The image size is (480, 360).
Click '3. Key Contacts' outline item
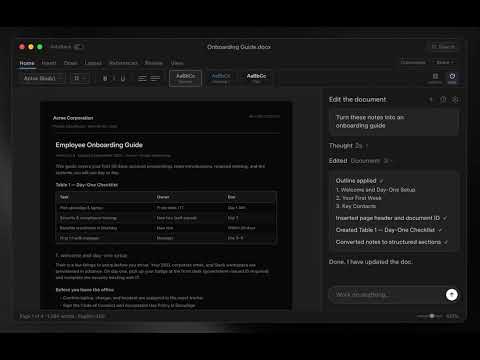[x=356, y=206]
